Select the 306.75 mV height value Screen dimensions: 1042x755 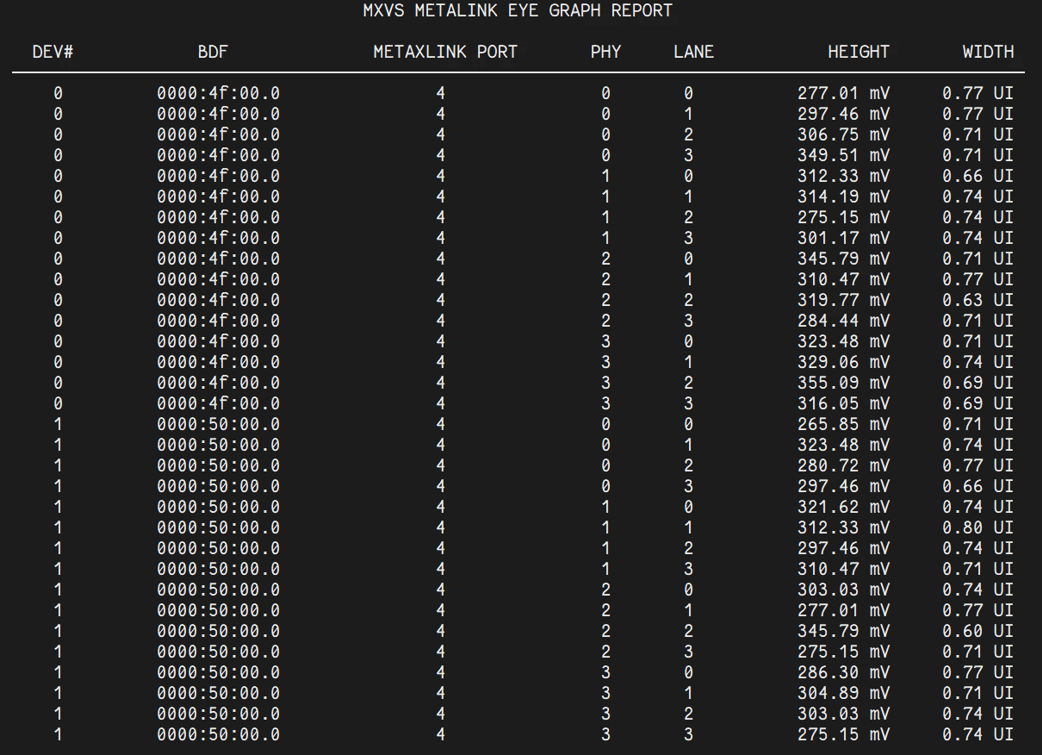tap(843, 135)
